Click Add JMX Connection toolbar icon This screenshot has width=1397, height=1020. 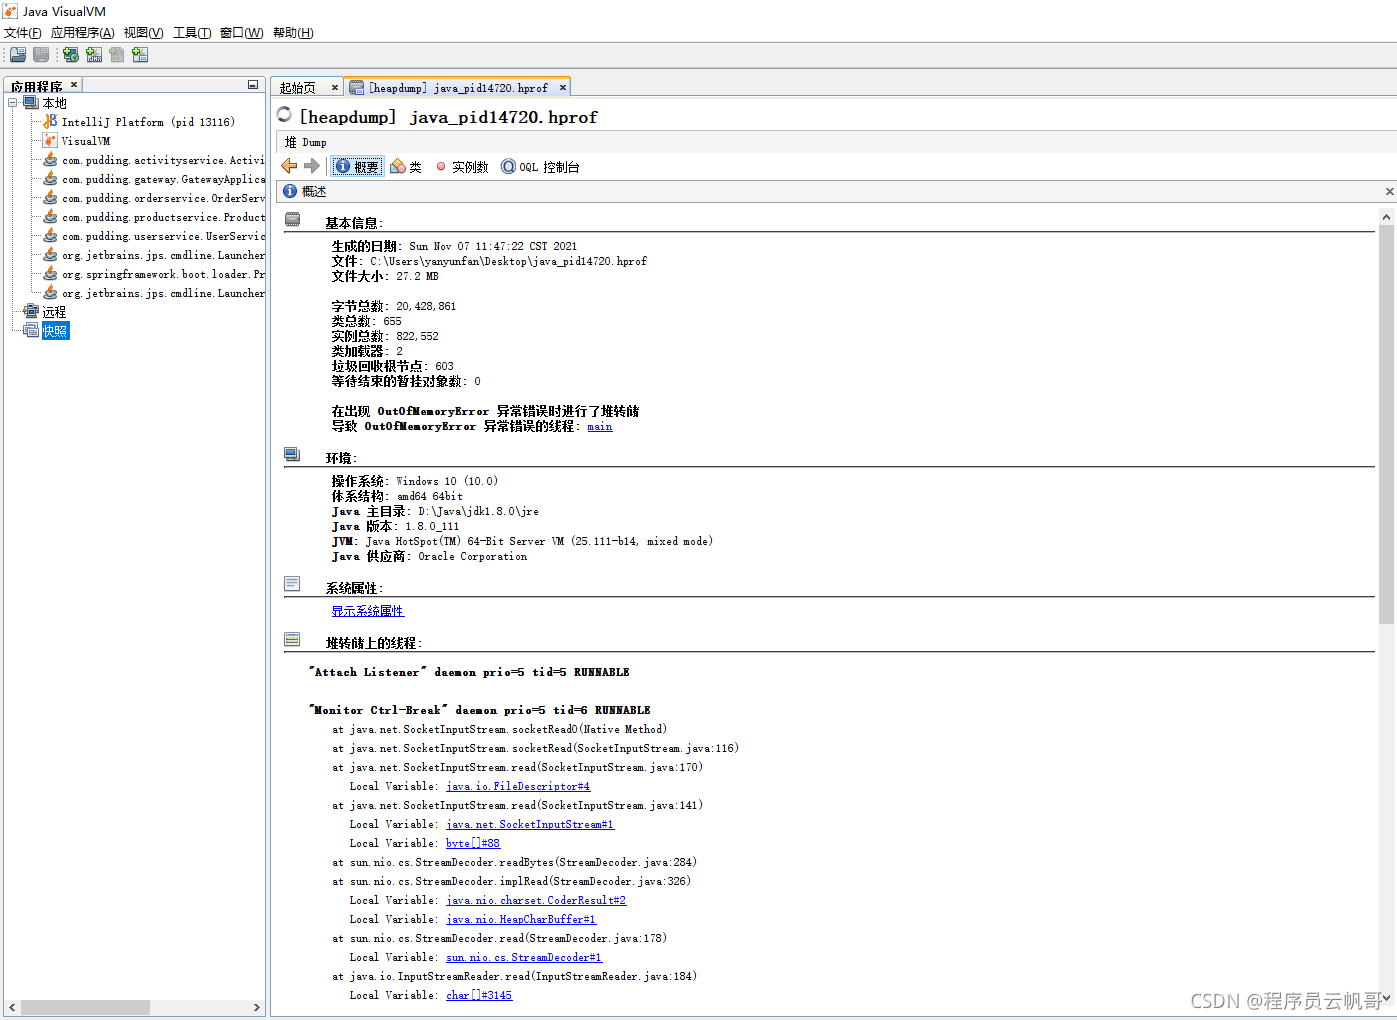click(94, 55)
